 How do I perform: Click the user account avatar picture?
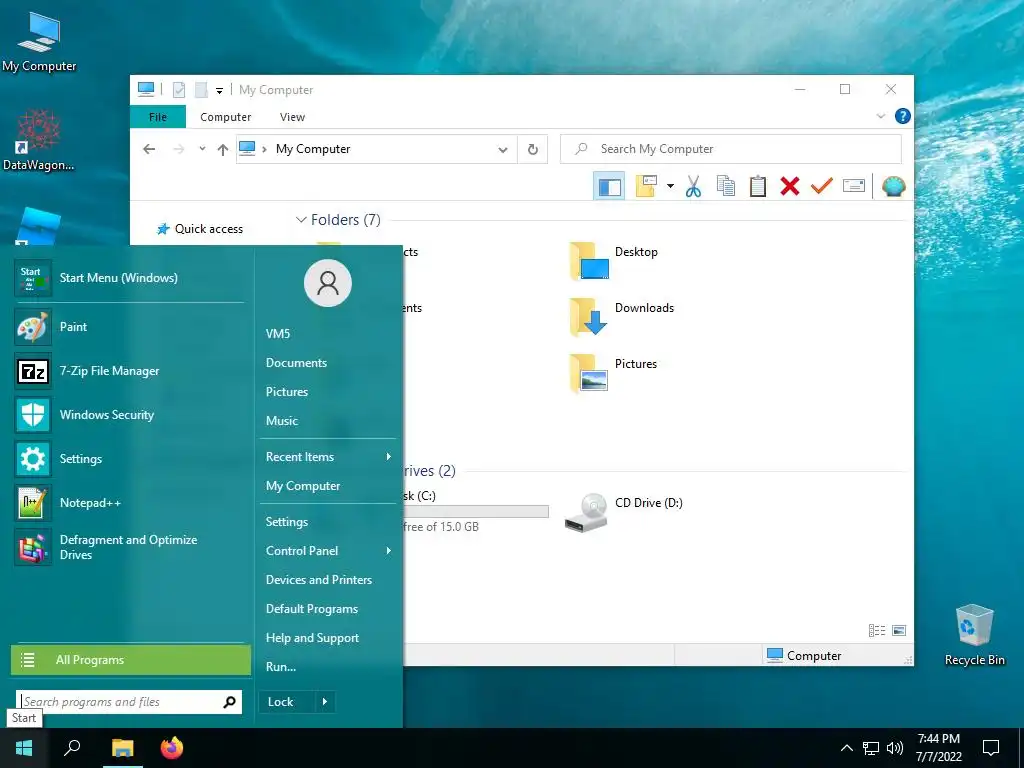point(328,283)
